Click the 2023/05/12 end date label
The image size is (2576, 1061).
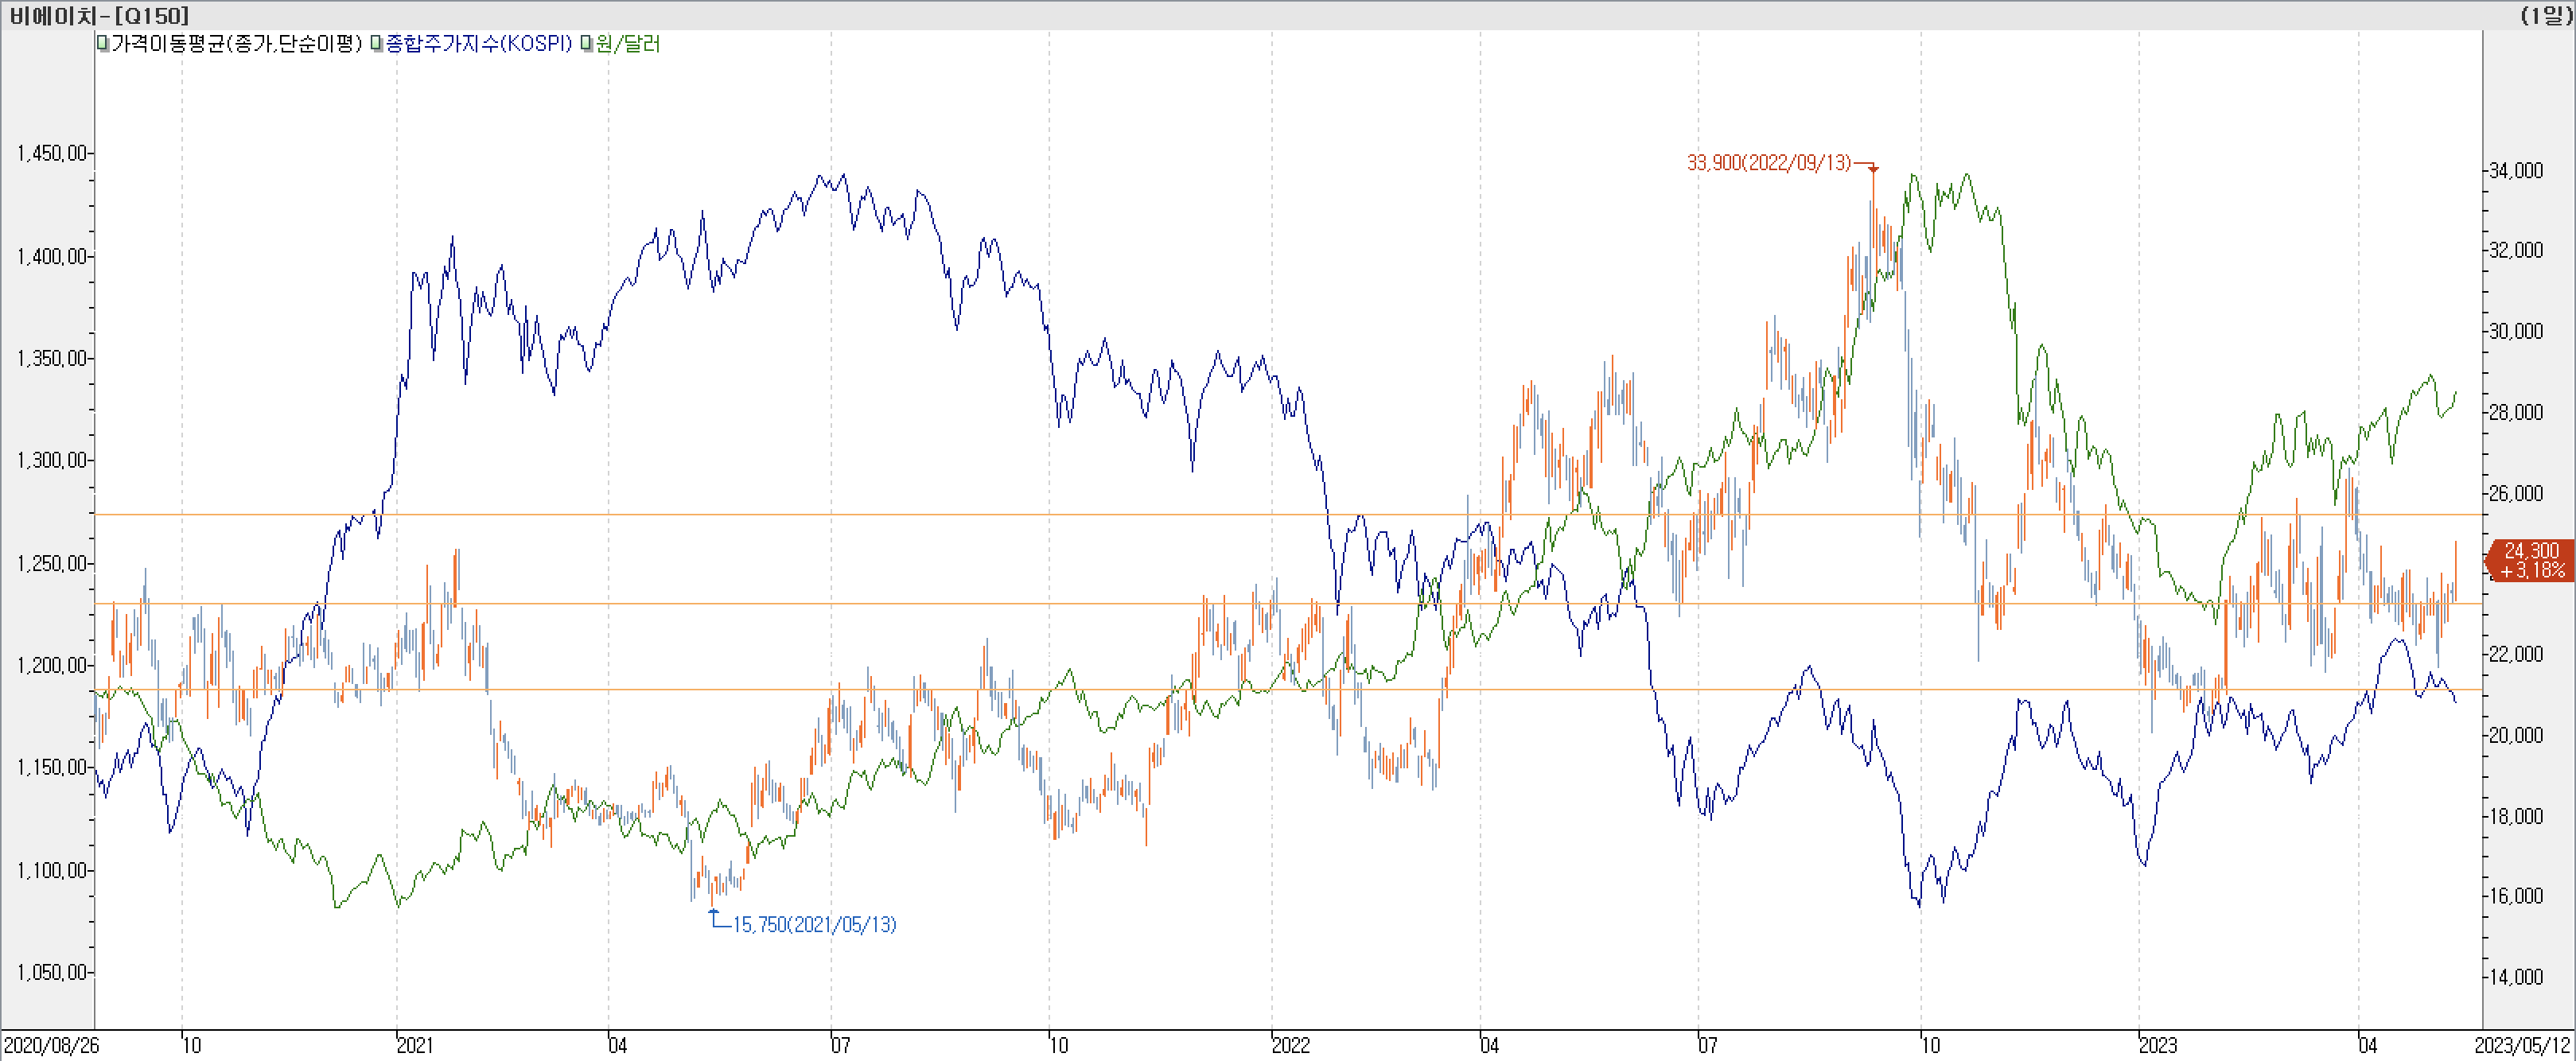coord(2524,1046)
